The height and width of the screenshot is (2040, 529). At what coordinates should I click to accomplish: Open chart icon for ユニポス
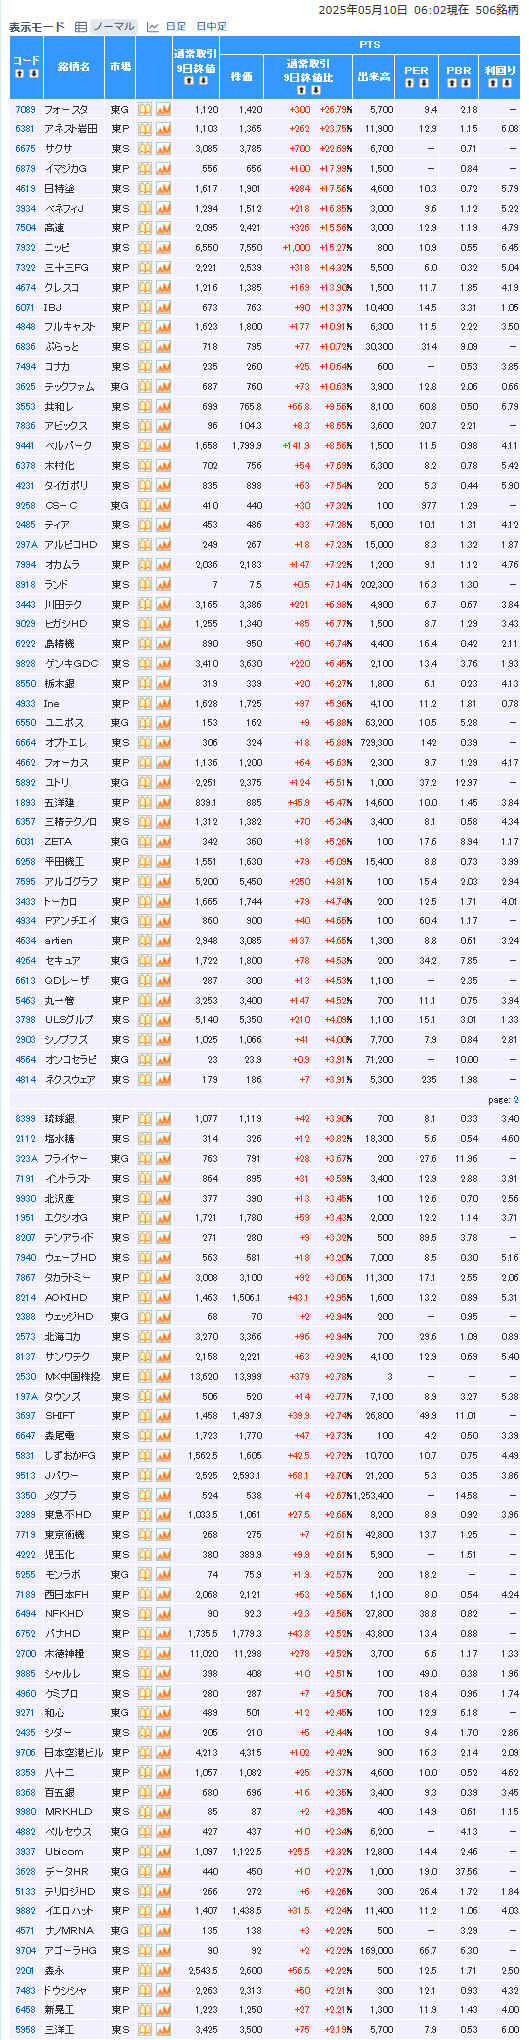(163, 722)
